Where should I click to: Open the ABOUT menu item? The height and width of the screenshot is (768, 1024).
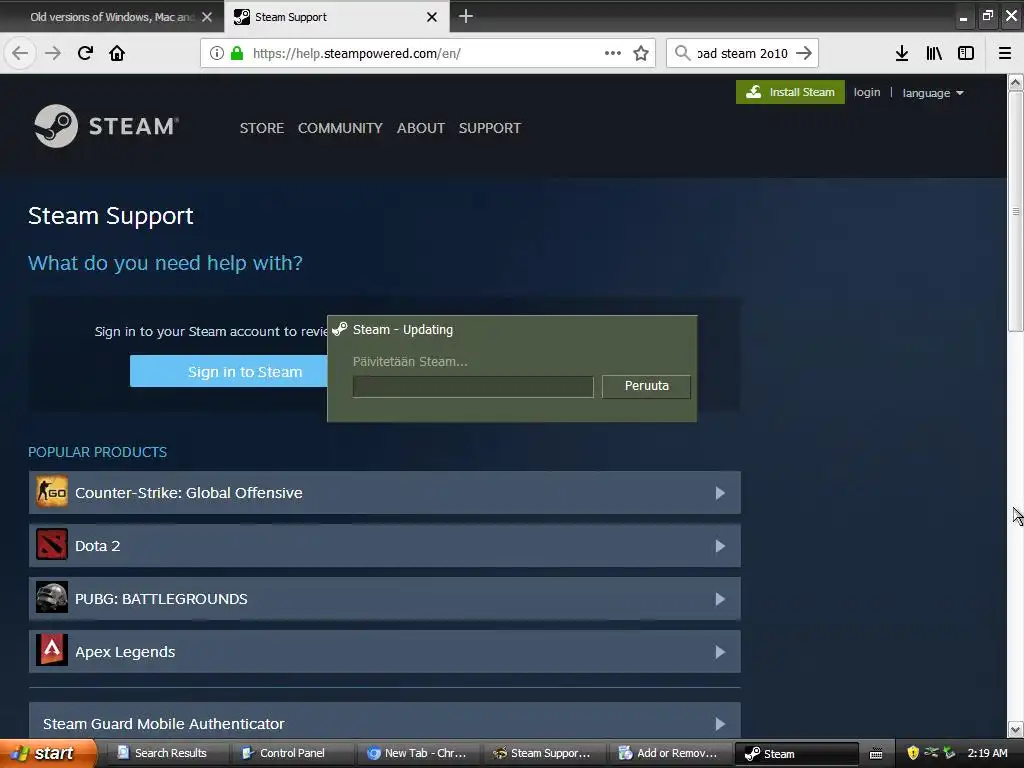(421, 128)
